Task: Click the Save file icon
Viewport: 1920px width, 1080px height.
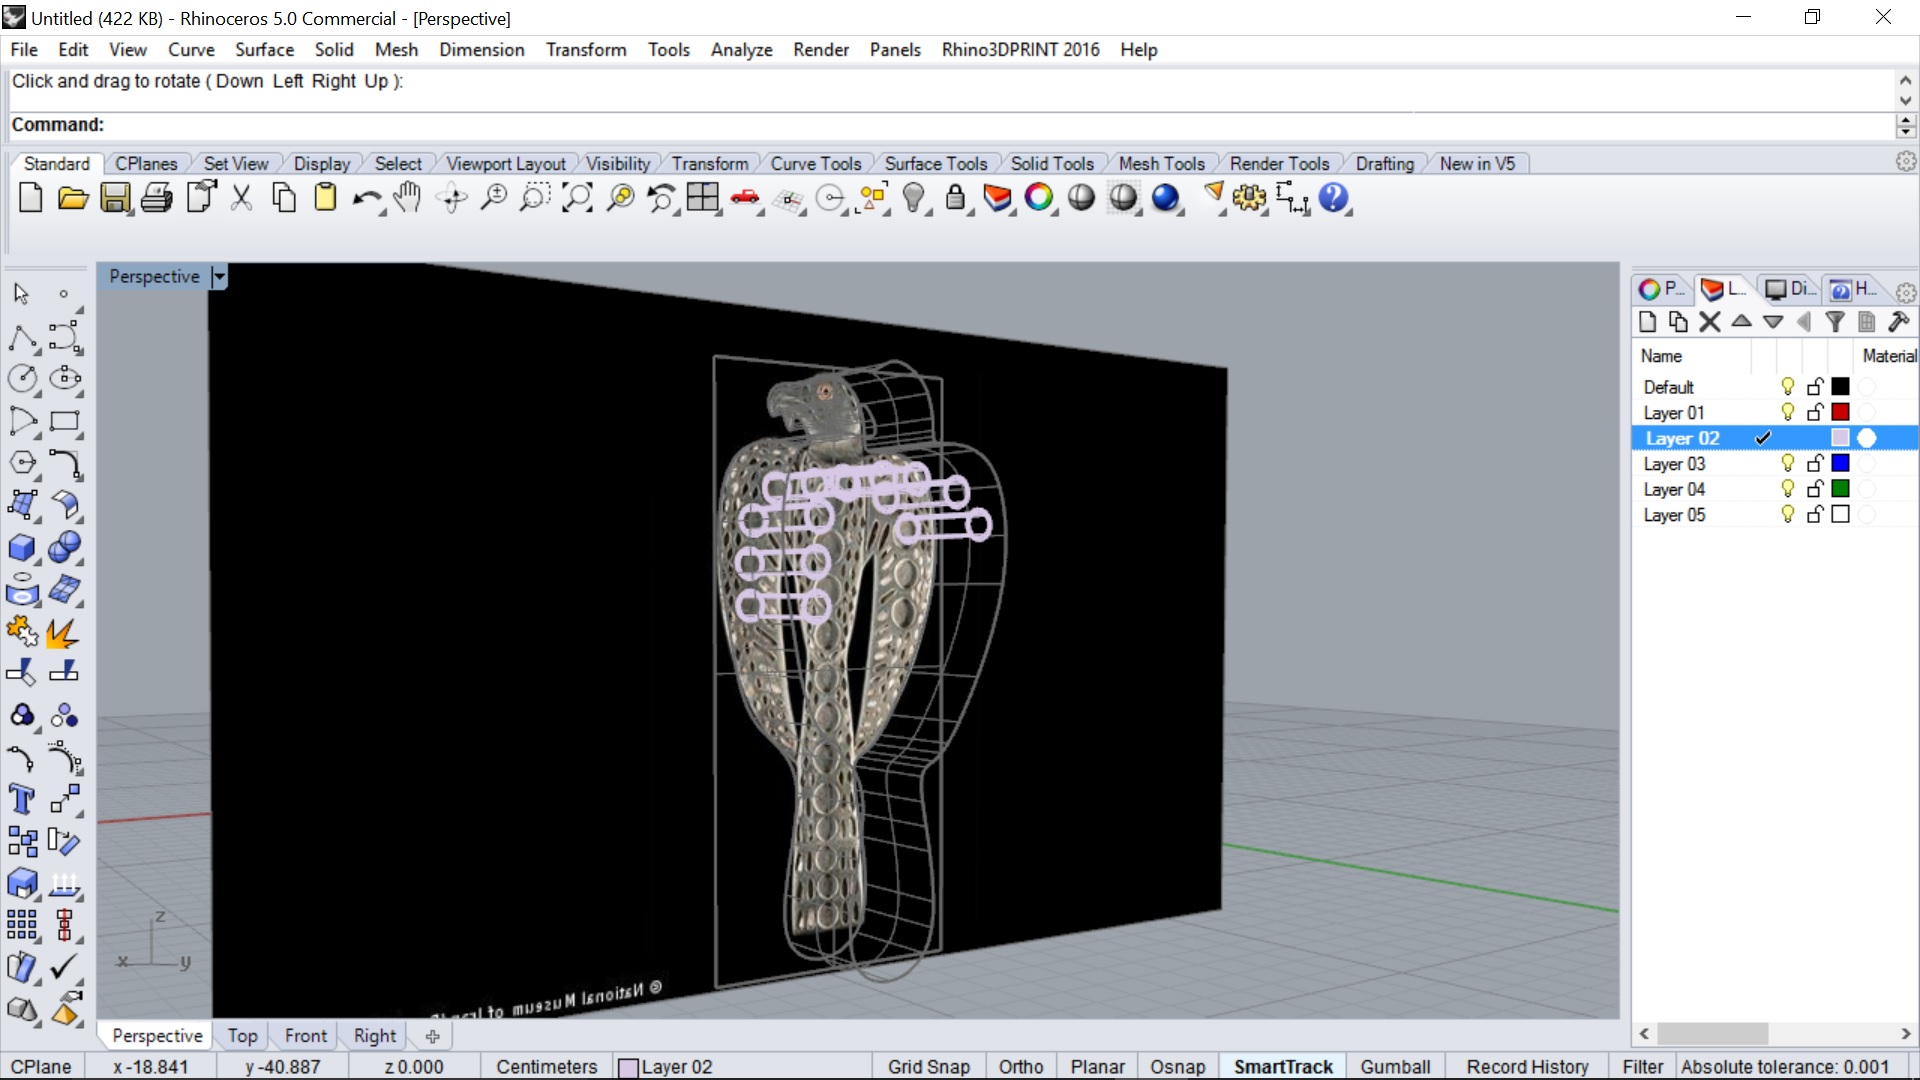Action: [x=115, y=198]
